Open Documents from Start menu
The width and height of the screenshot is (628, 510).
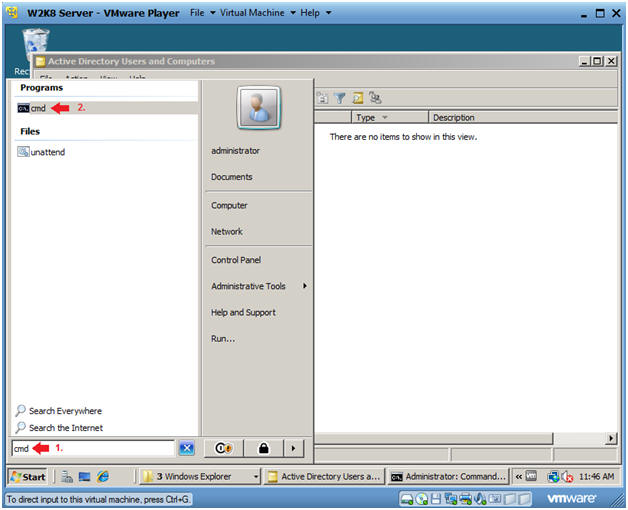click(x=231, y=177)
